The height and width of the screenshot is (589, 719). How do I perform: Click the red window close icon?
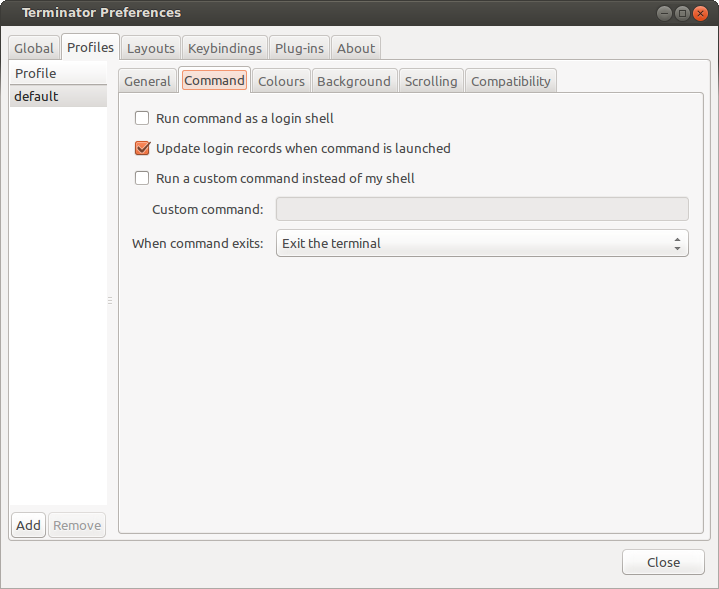[x=700, y=13]
